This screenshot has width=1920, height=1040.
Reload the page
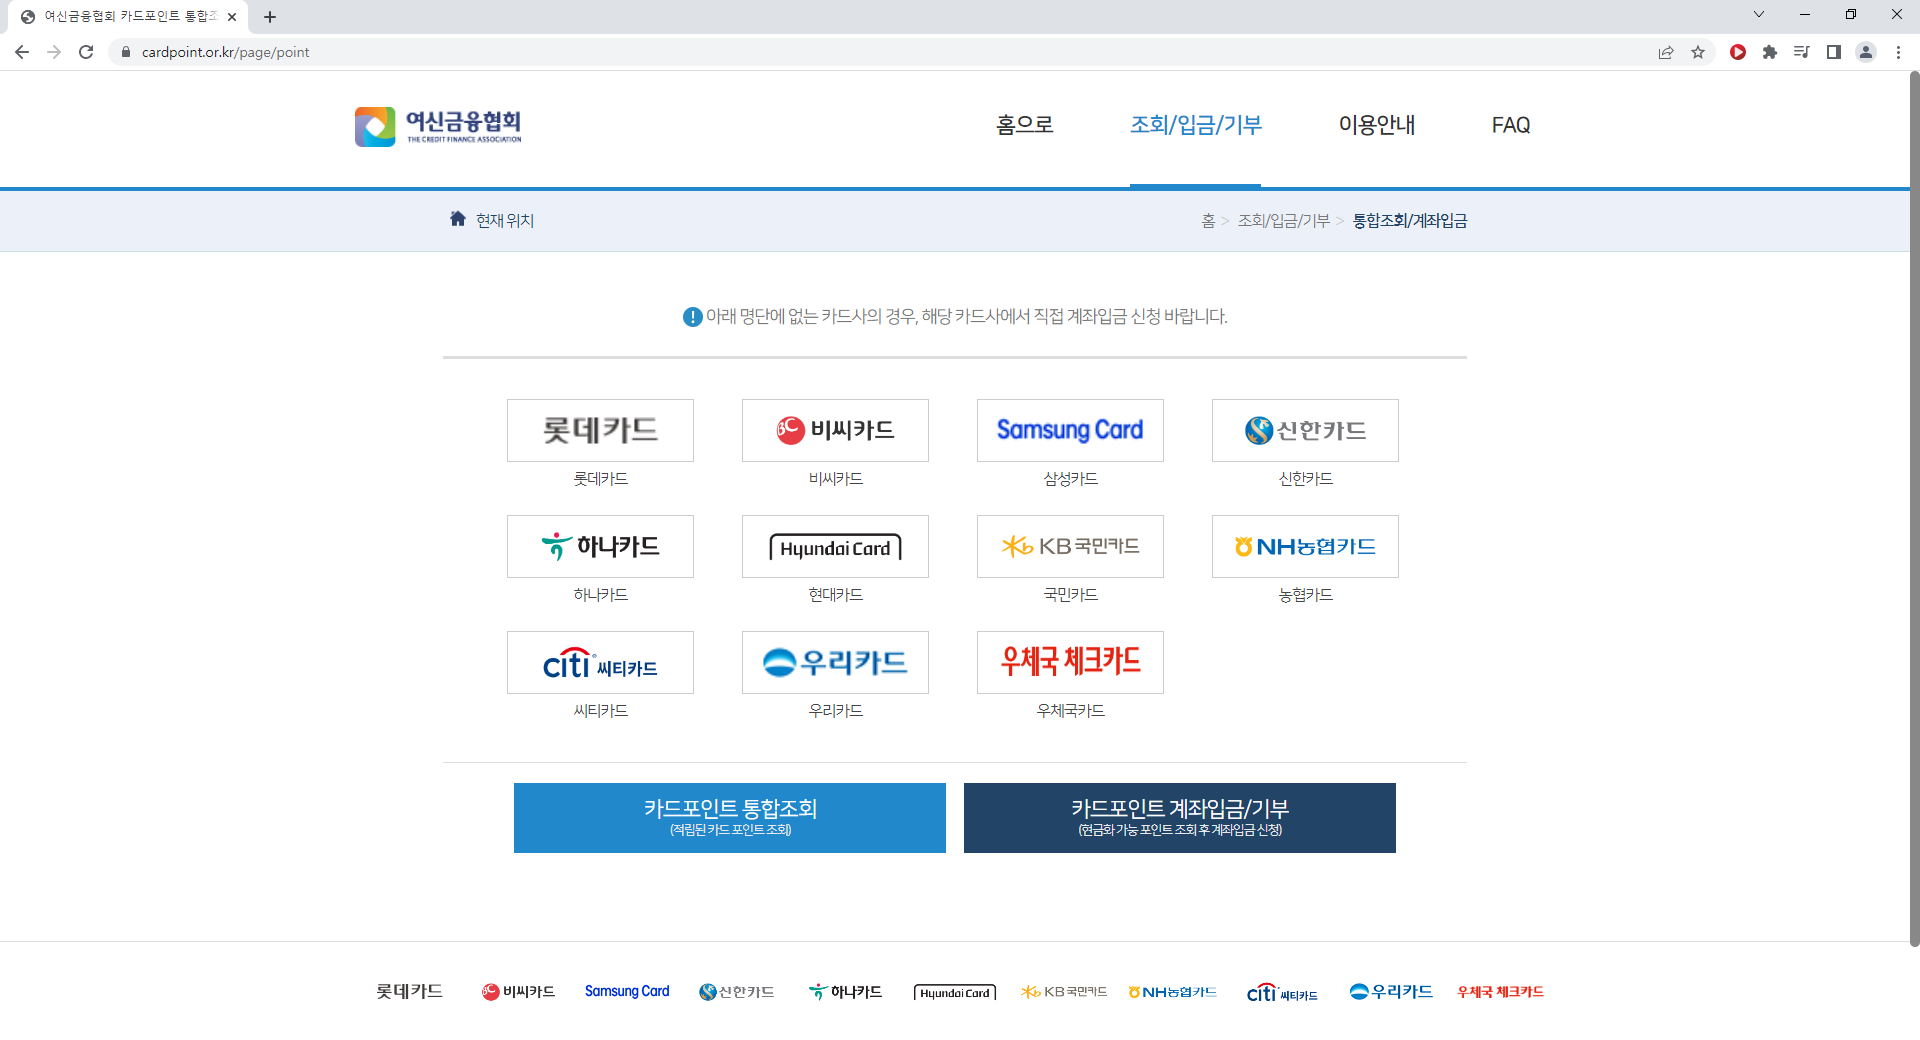pyautogui.click(x=86, y=52)
